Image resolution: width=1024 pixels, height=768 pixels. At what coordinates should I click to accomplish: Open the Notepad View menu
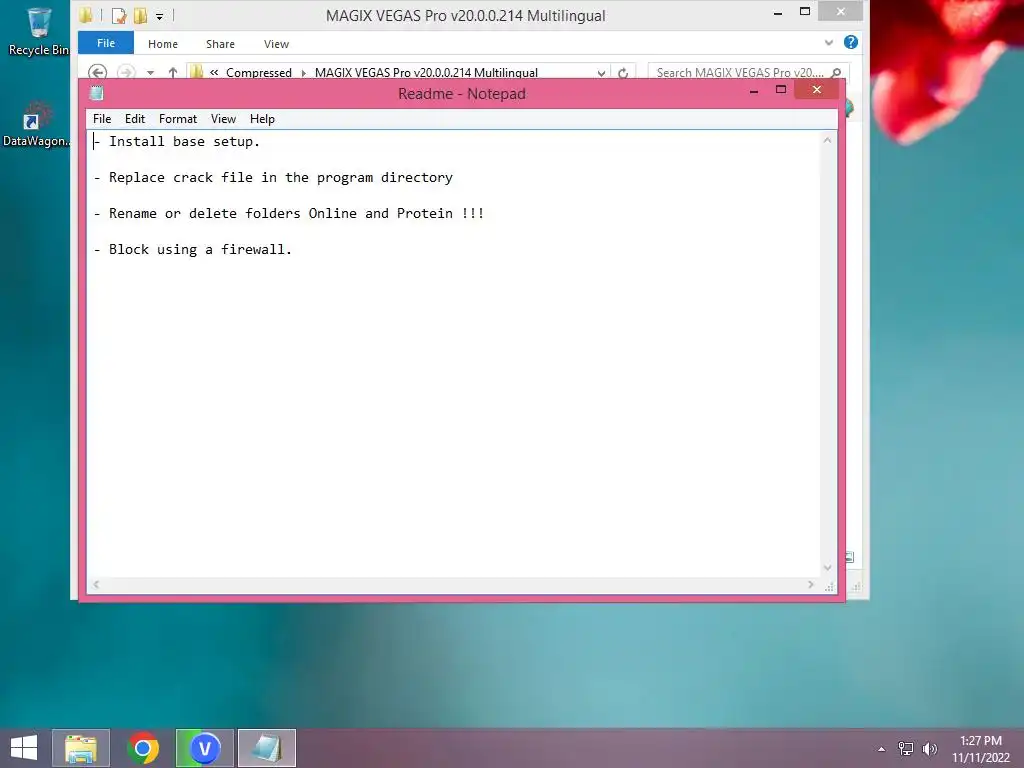[x=223, y=119]
